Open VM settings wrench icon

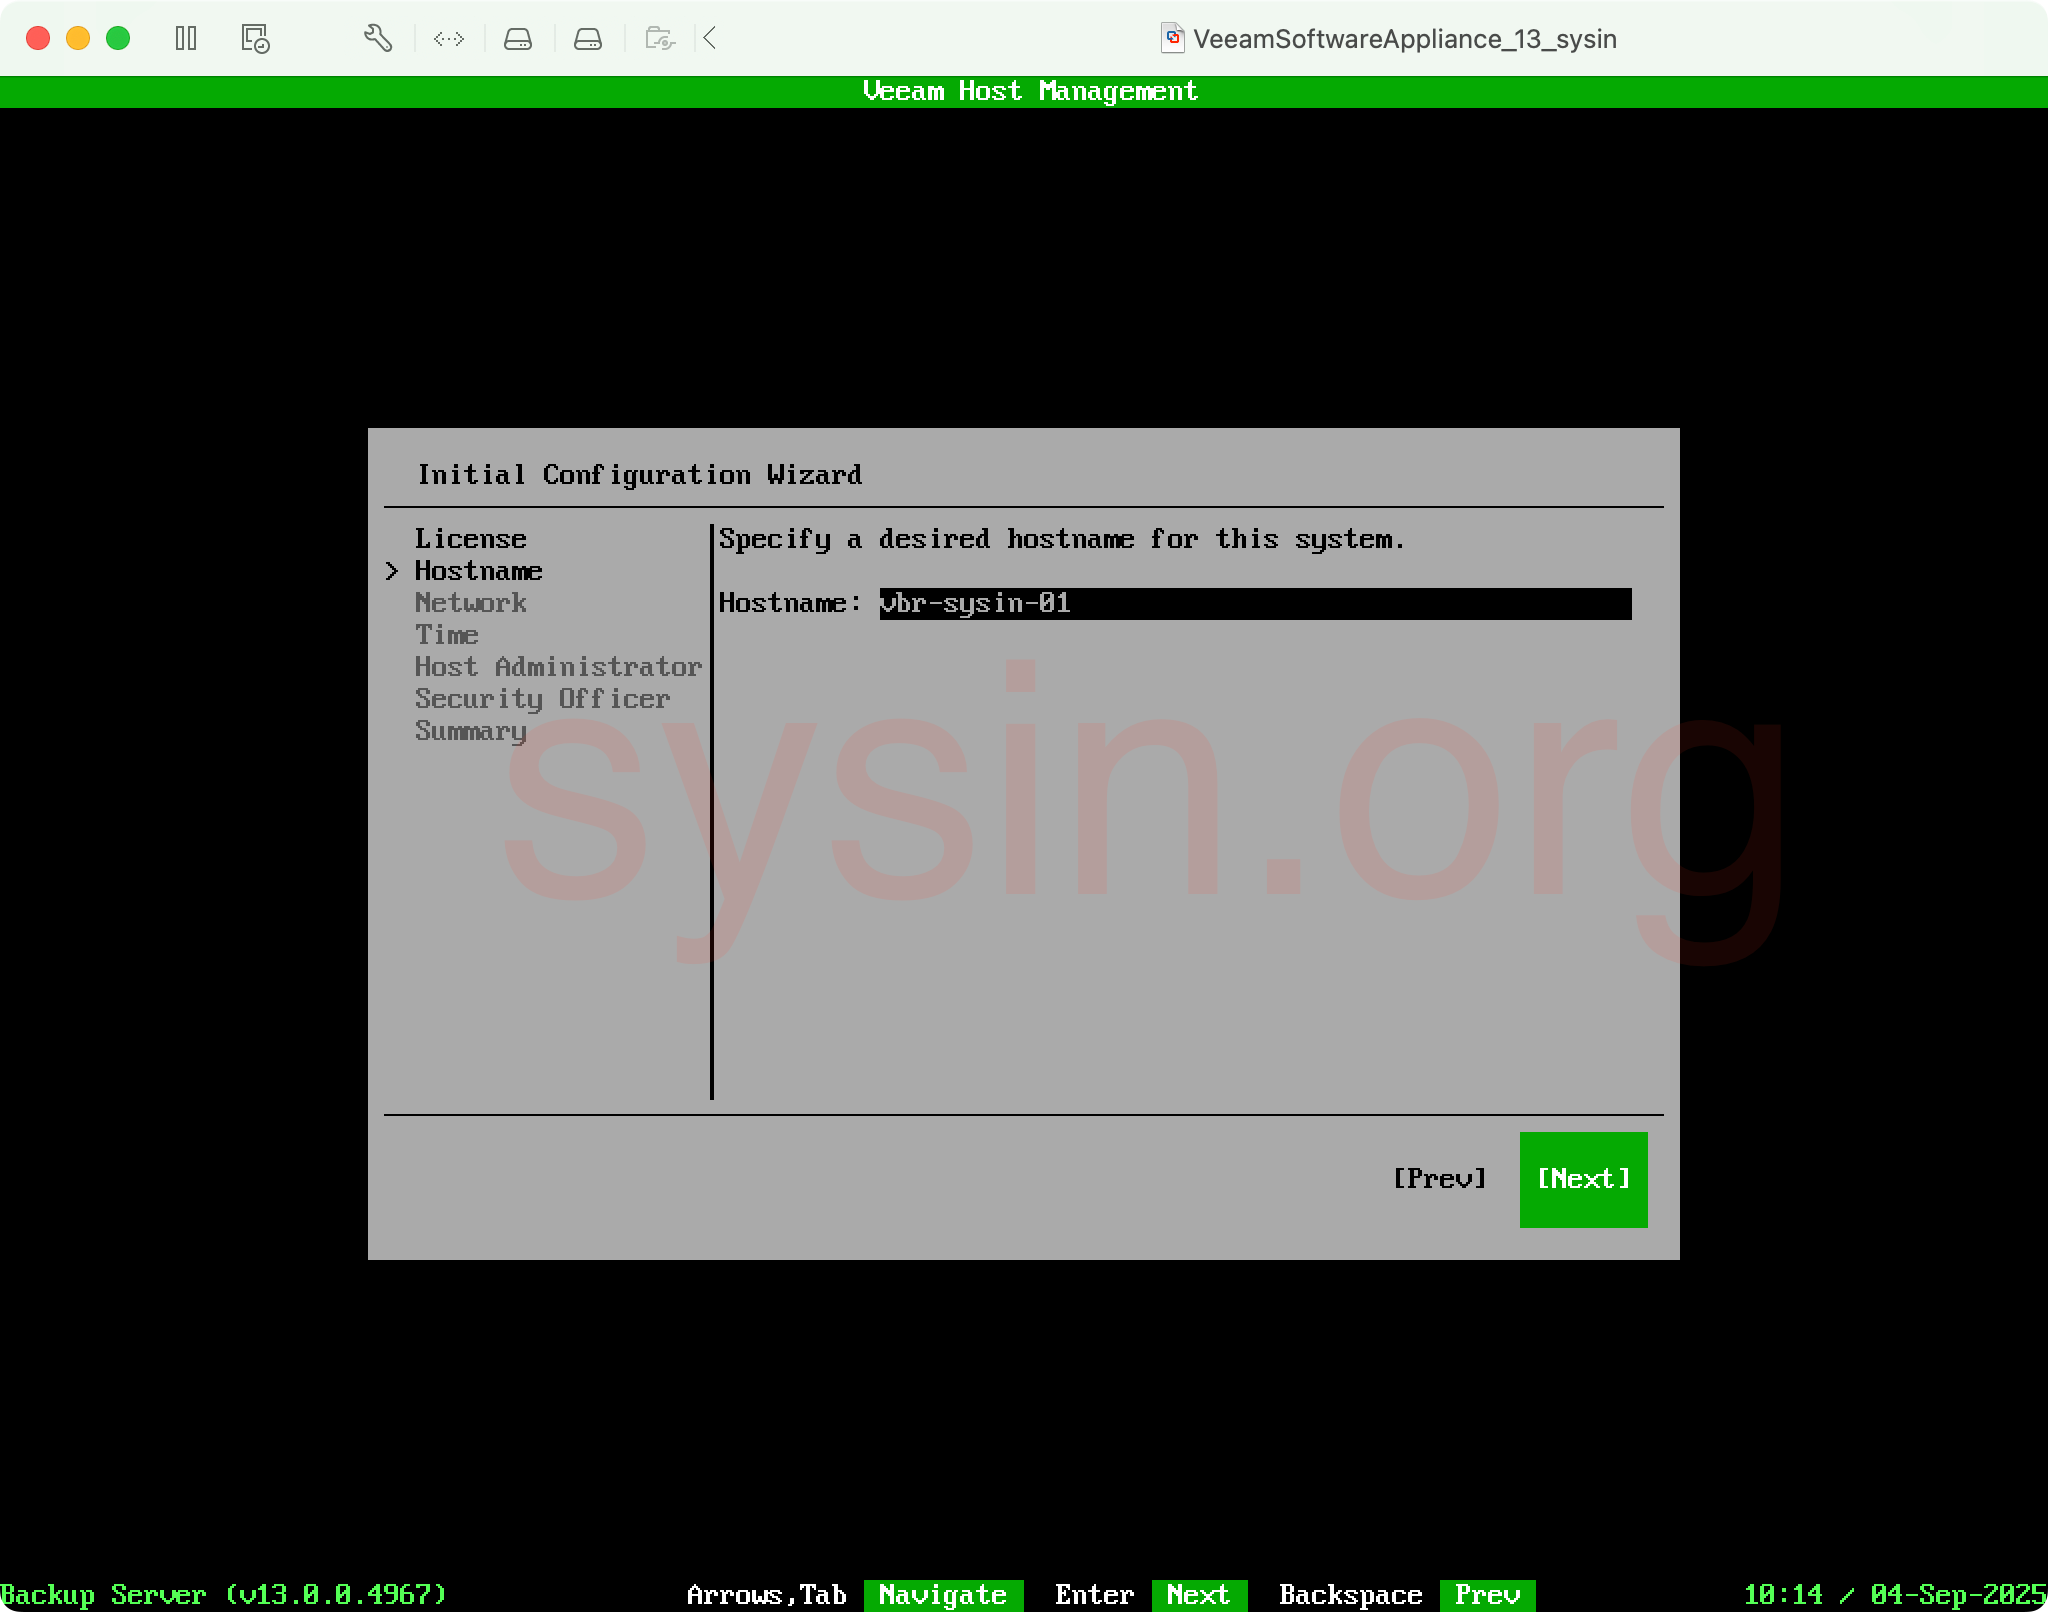point(377,39)
